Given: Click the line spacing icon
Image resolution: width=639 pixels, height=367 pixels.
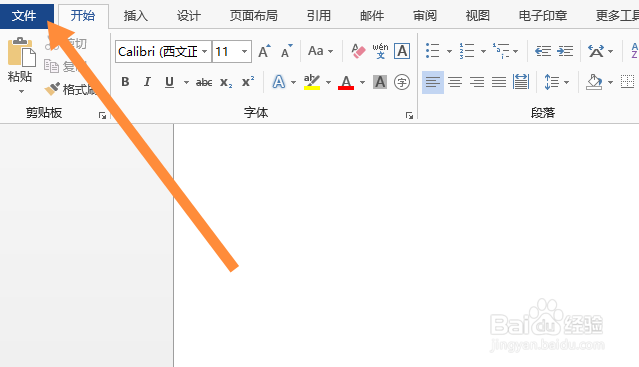Looking at the screenshot, I should tap(552, 82).
